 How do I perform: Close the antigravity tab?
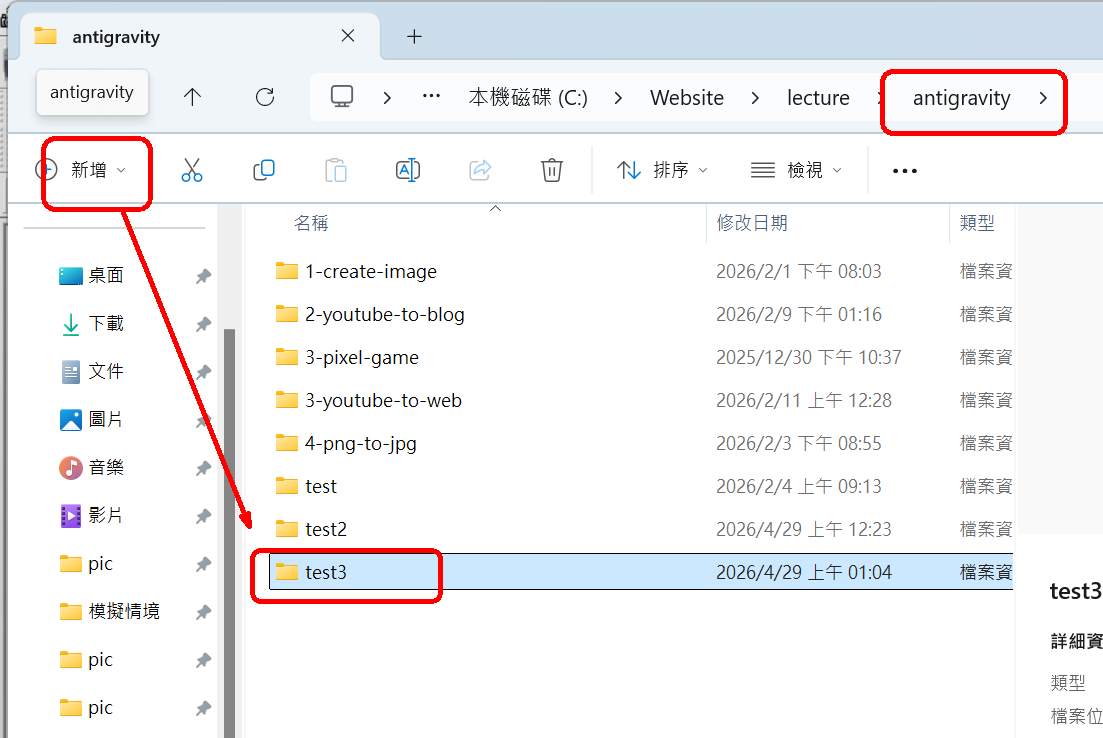coord(348,36)
